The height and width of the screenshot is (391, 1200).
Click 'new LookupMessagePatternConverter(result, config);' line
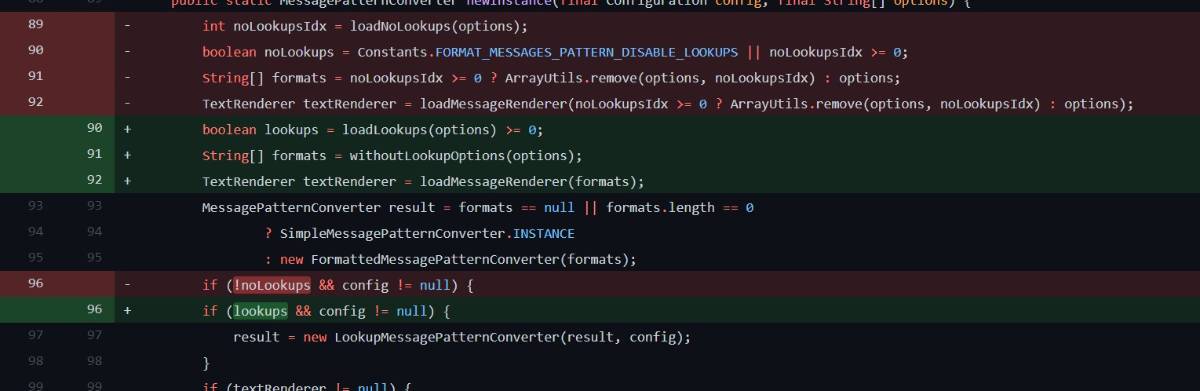coord(462,337)
